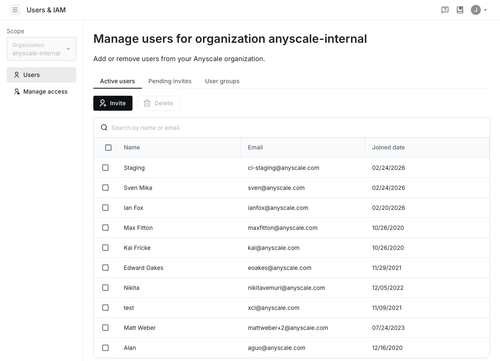Click the feedback chat icon in header
This screenshot has height=361, width=500.
tap(445, 10)
